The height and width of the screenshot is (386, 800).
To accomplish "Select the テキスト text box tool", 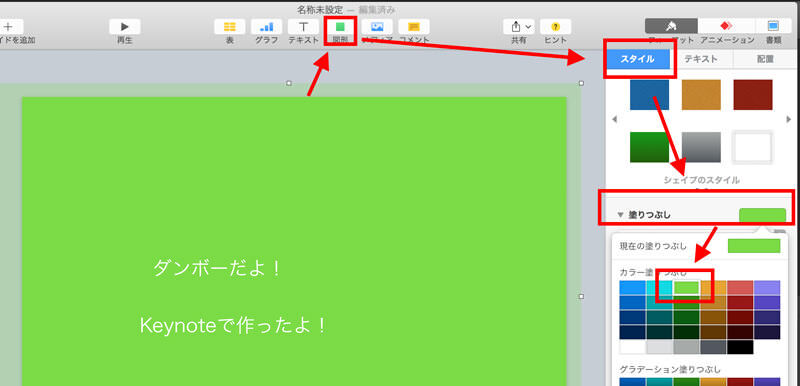I will [303, 27].
